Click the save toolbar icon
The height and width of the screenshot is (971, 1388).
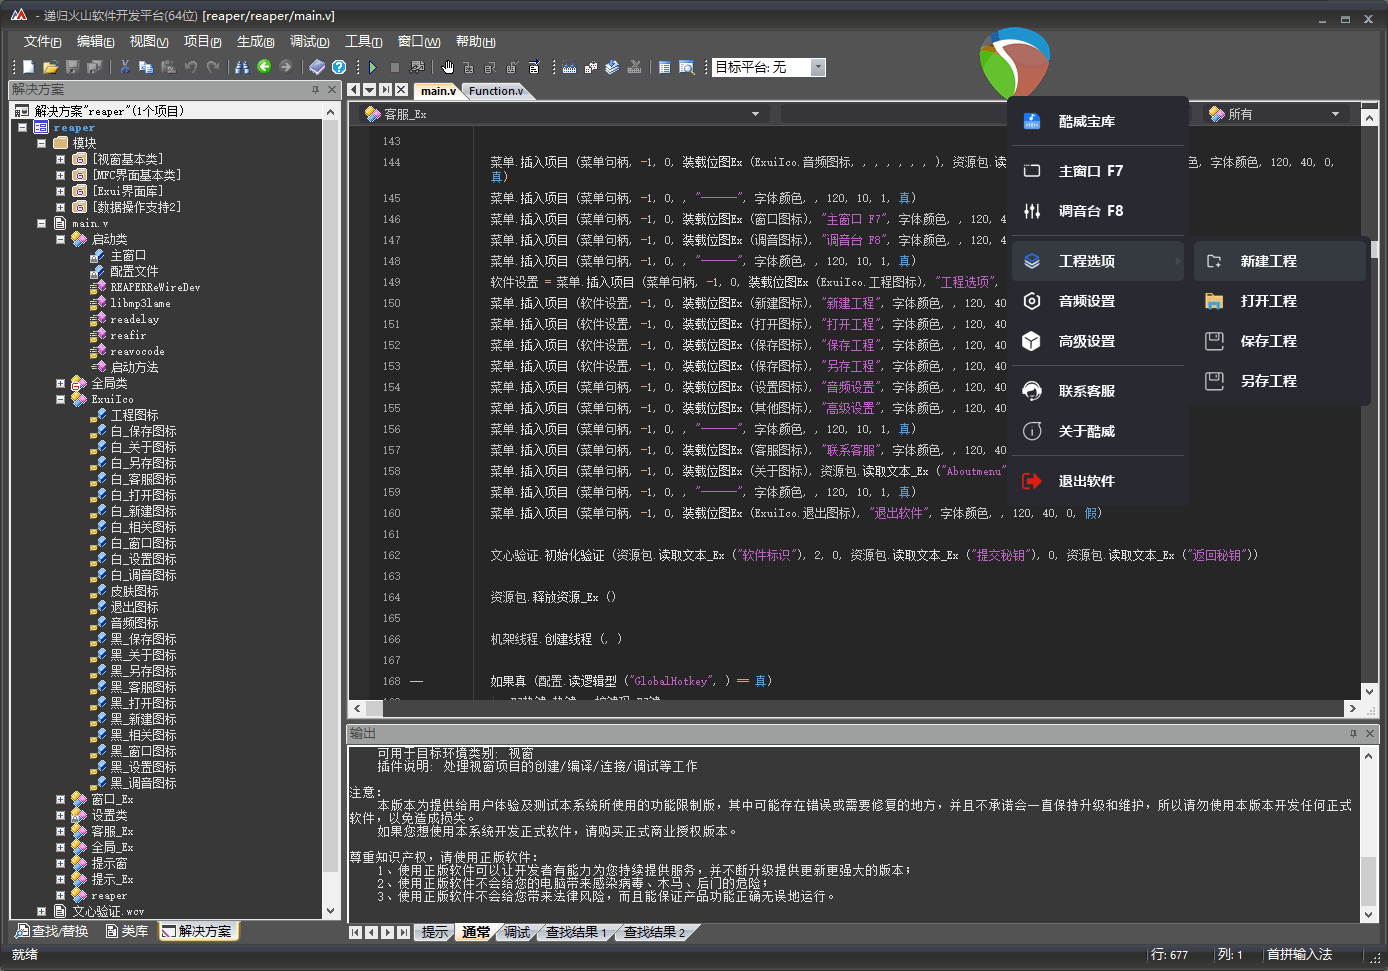click(72, 67)
